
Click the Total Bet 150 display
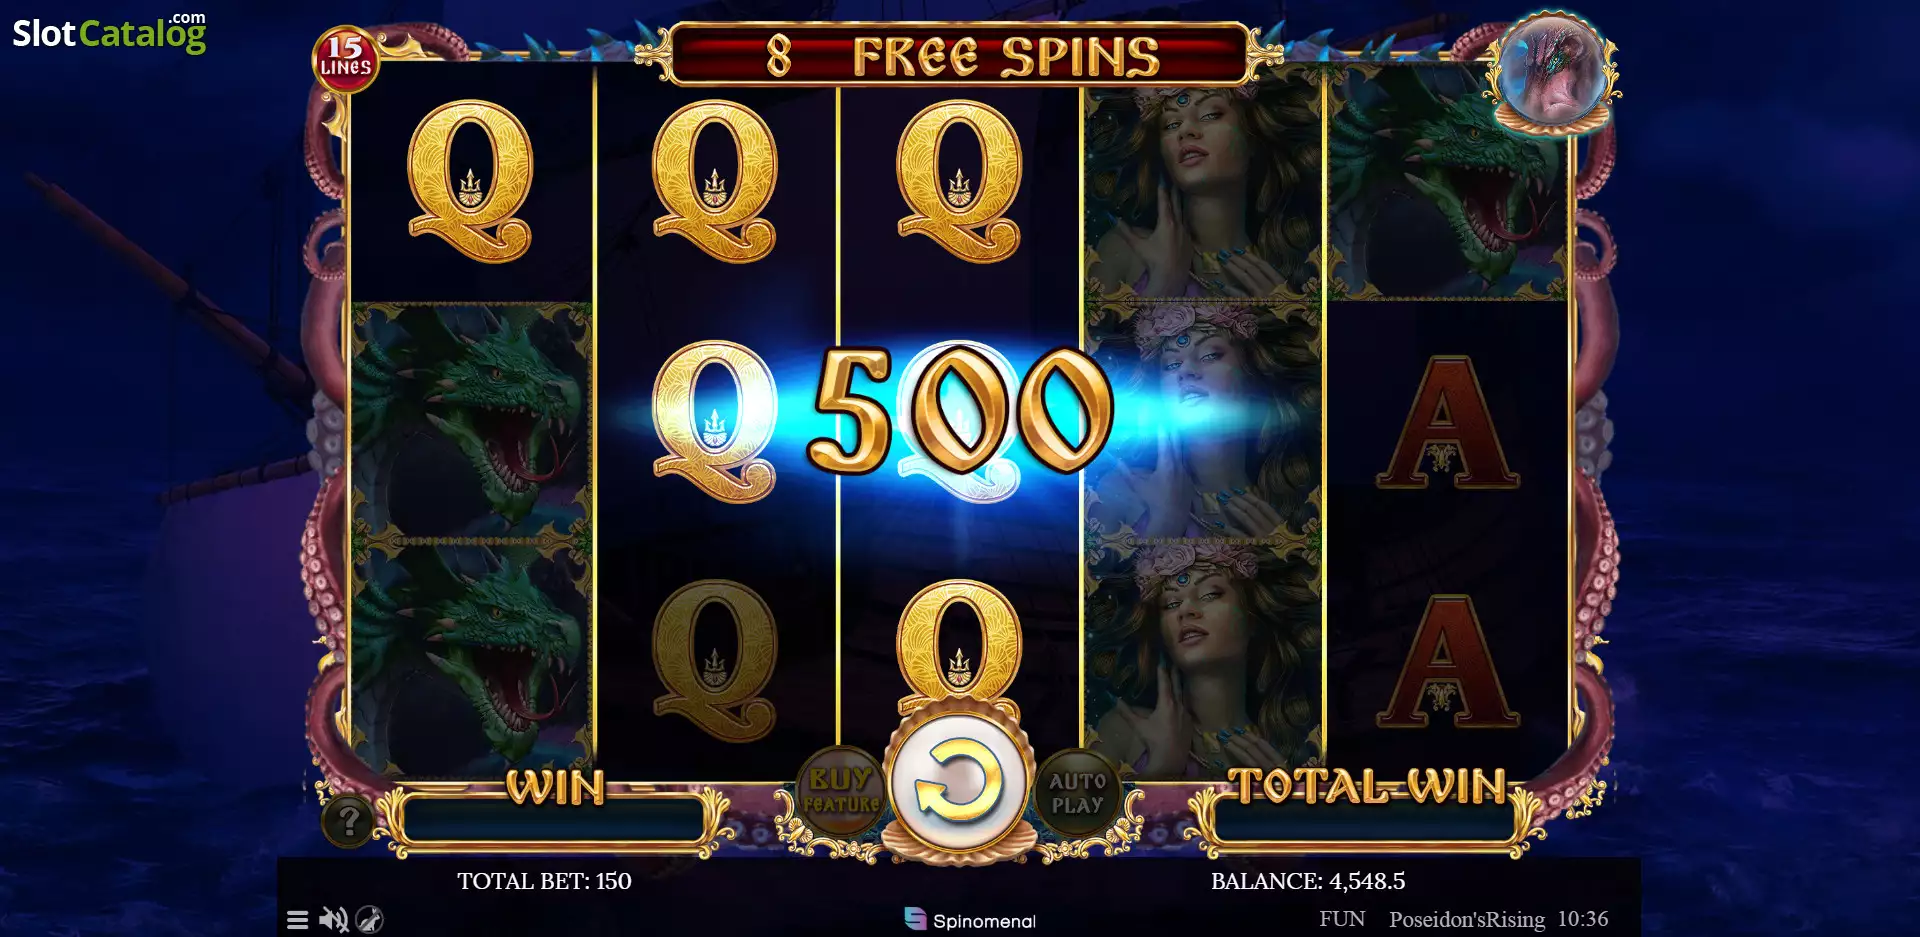pyautogui.click(x=544, y=881)
